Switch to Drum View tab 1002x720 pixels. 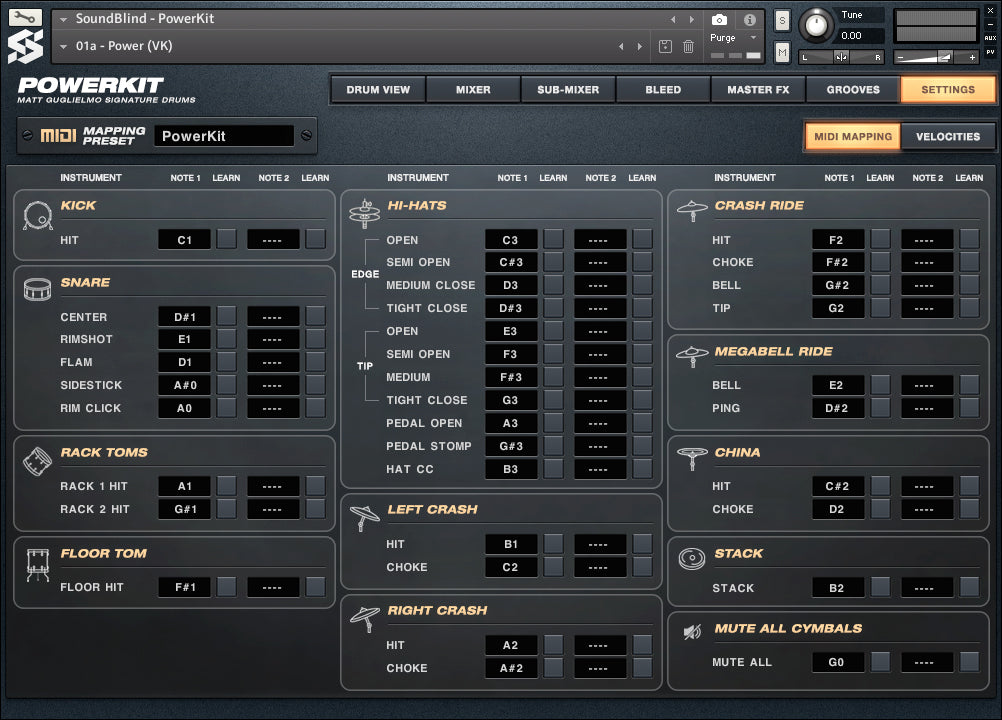coord(378,89)
